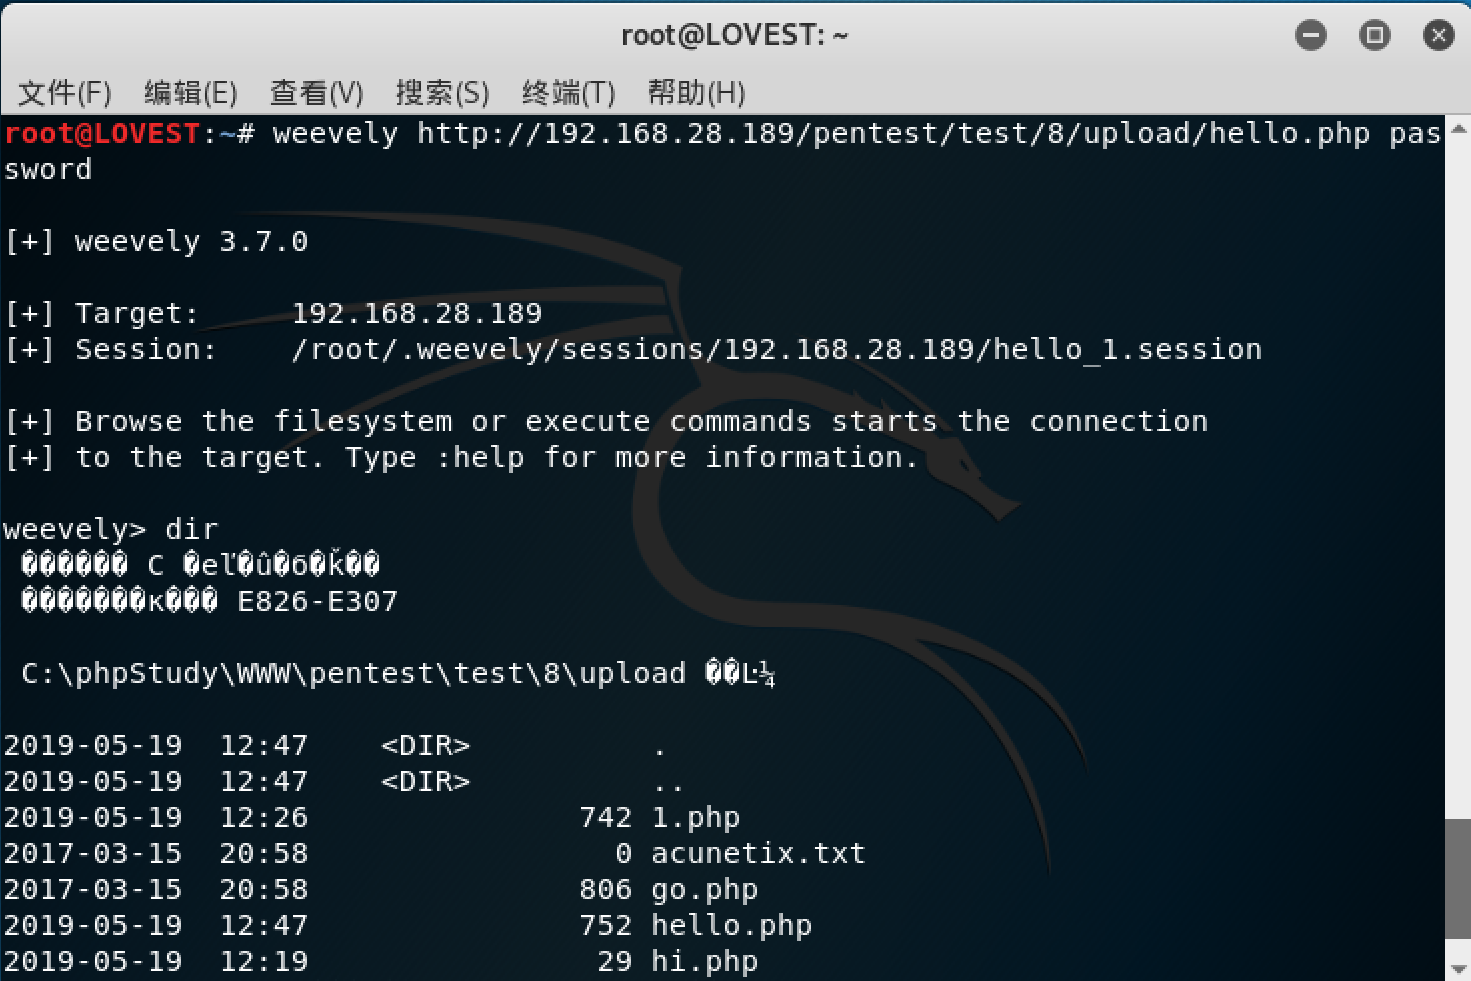Open the 查看(V) menu

[316, 93]
